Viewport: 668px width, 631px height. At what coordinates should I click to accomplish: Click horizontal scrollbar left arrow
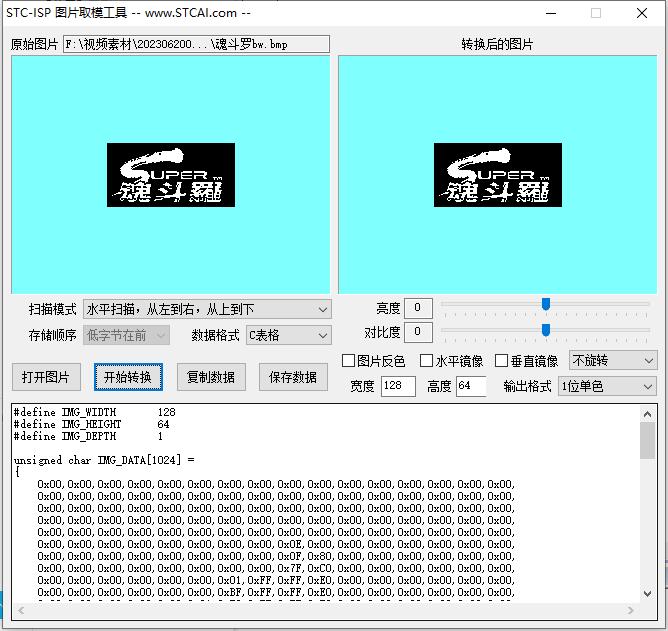click(x=20, y=611)
